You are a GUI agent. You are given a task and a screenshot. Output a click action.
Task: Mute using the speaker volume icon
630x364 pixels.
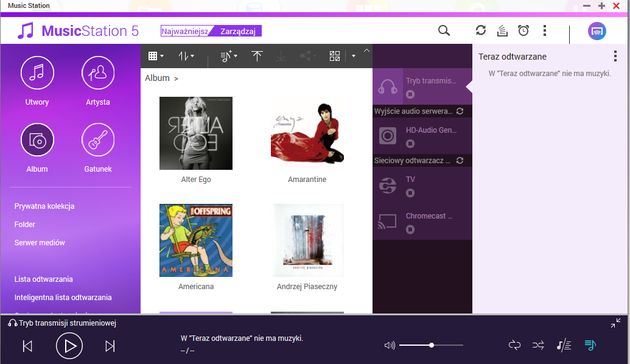[x=389, y=345]
